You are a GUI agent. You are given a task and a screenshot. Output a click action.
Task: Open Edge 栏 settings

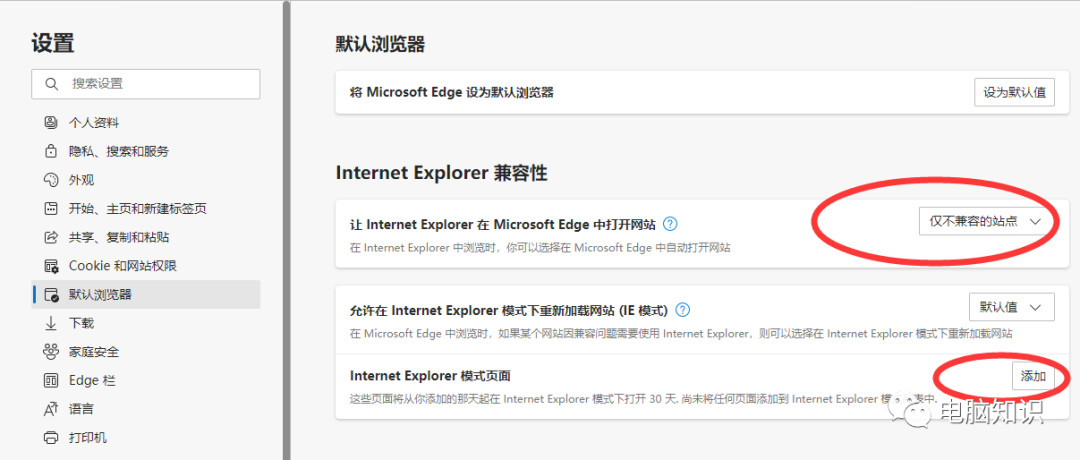click(x=145, y=380)
